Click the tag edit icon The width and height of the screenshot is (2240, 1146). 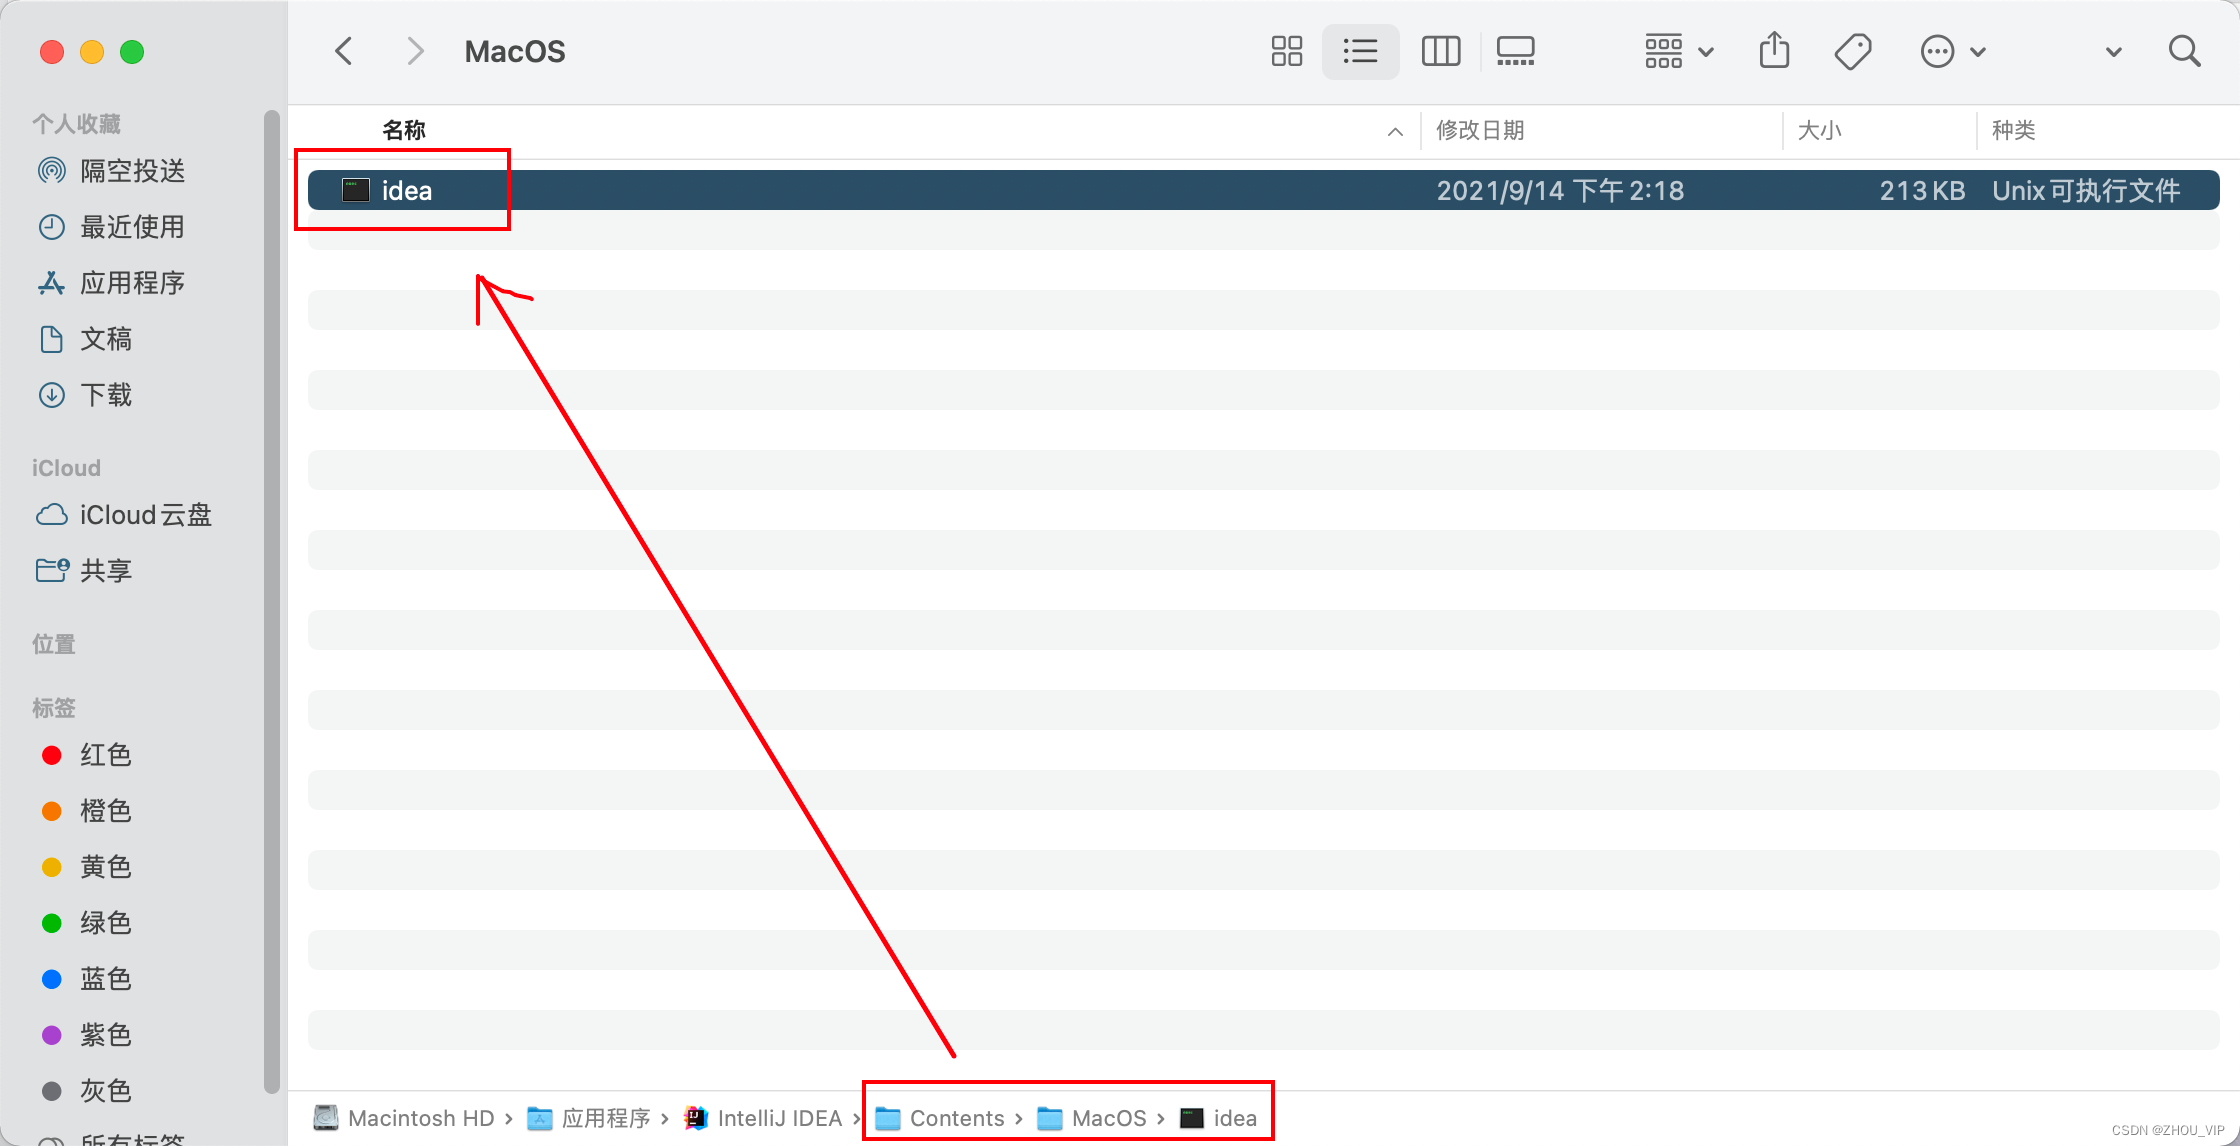point(1852,51)
